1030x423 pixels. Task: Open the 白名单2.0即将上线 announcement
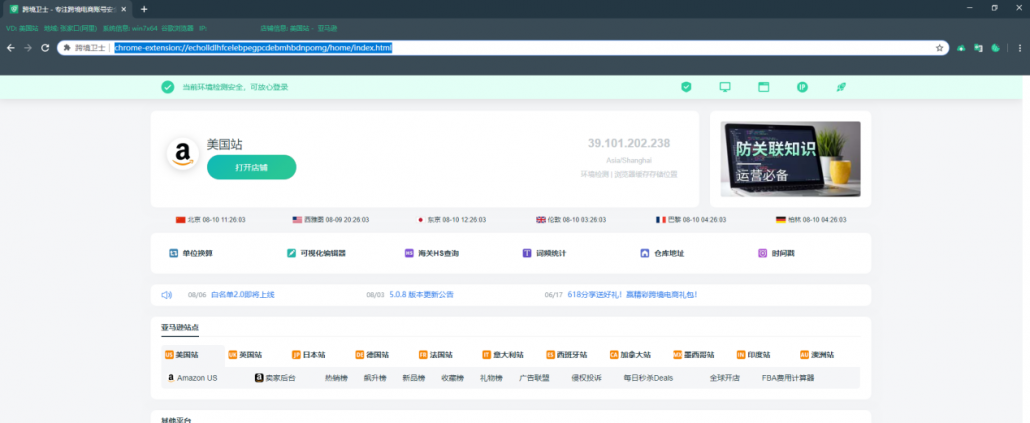click(242, 295)
